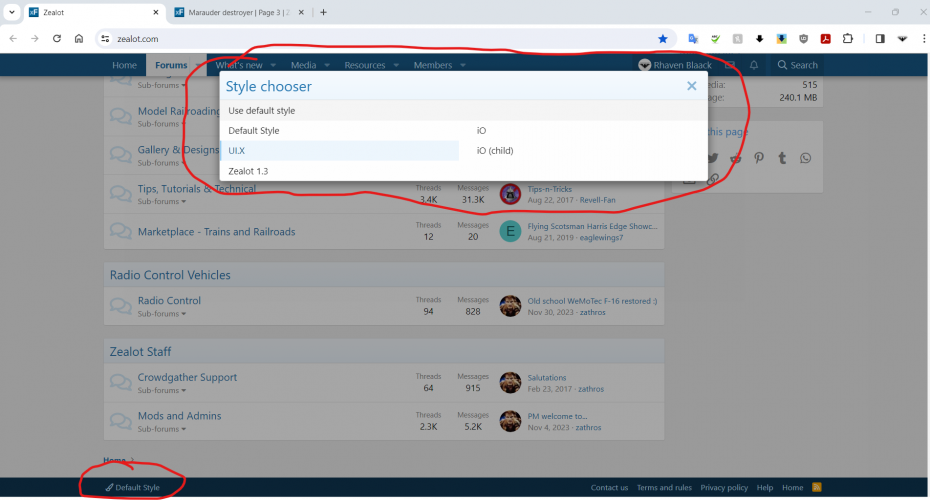Open the Extensions puzzle-piece menu
The image size is (930, 500).
pyautogui.click(x=848, y=39)
